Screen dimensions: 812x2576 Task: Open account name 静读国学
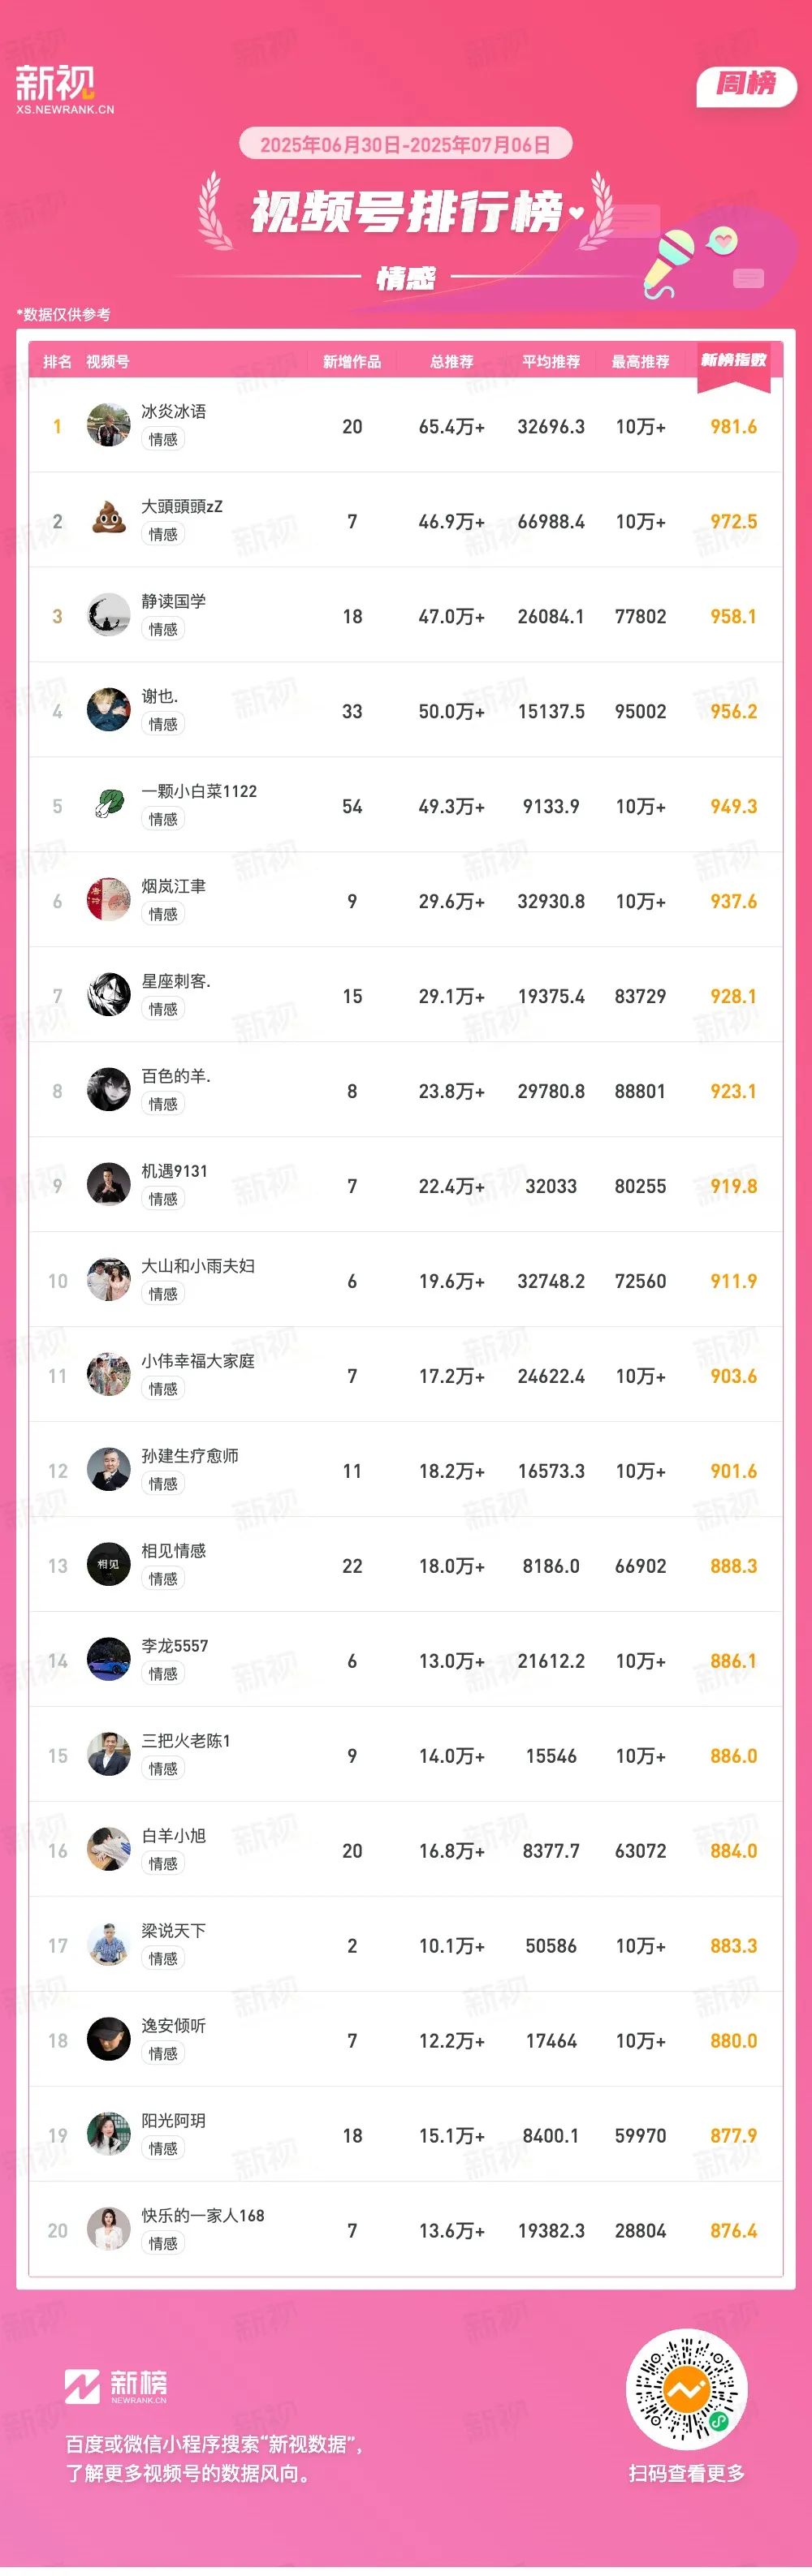[174, 602]
